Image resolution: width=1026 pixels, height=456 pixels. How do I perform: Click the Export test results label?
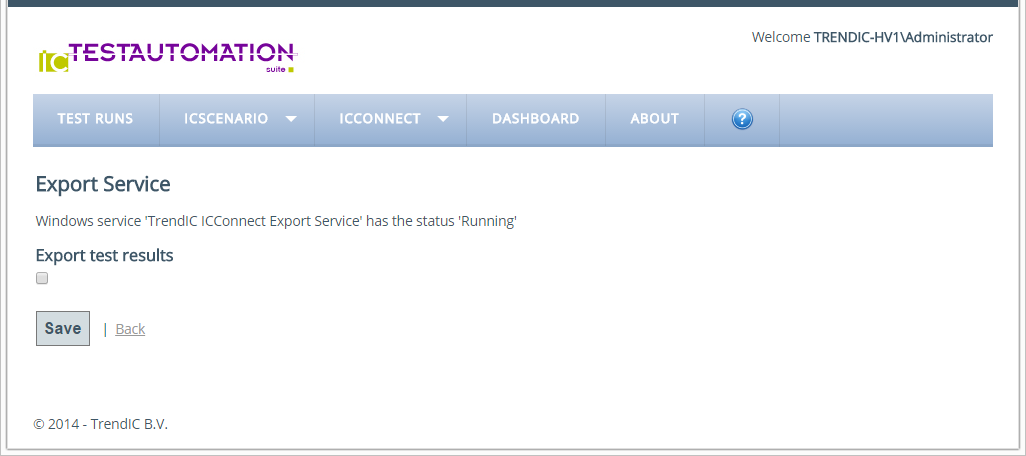tap(104, 255)
